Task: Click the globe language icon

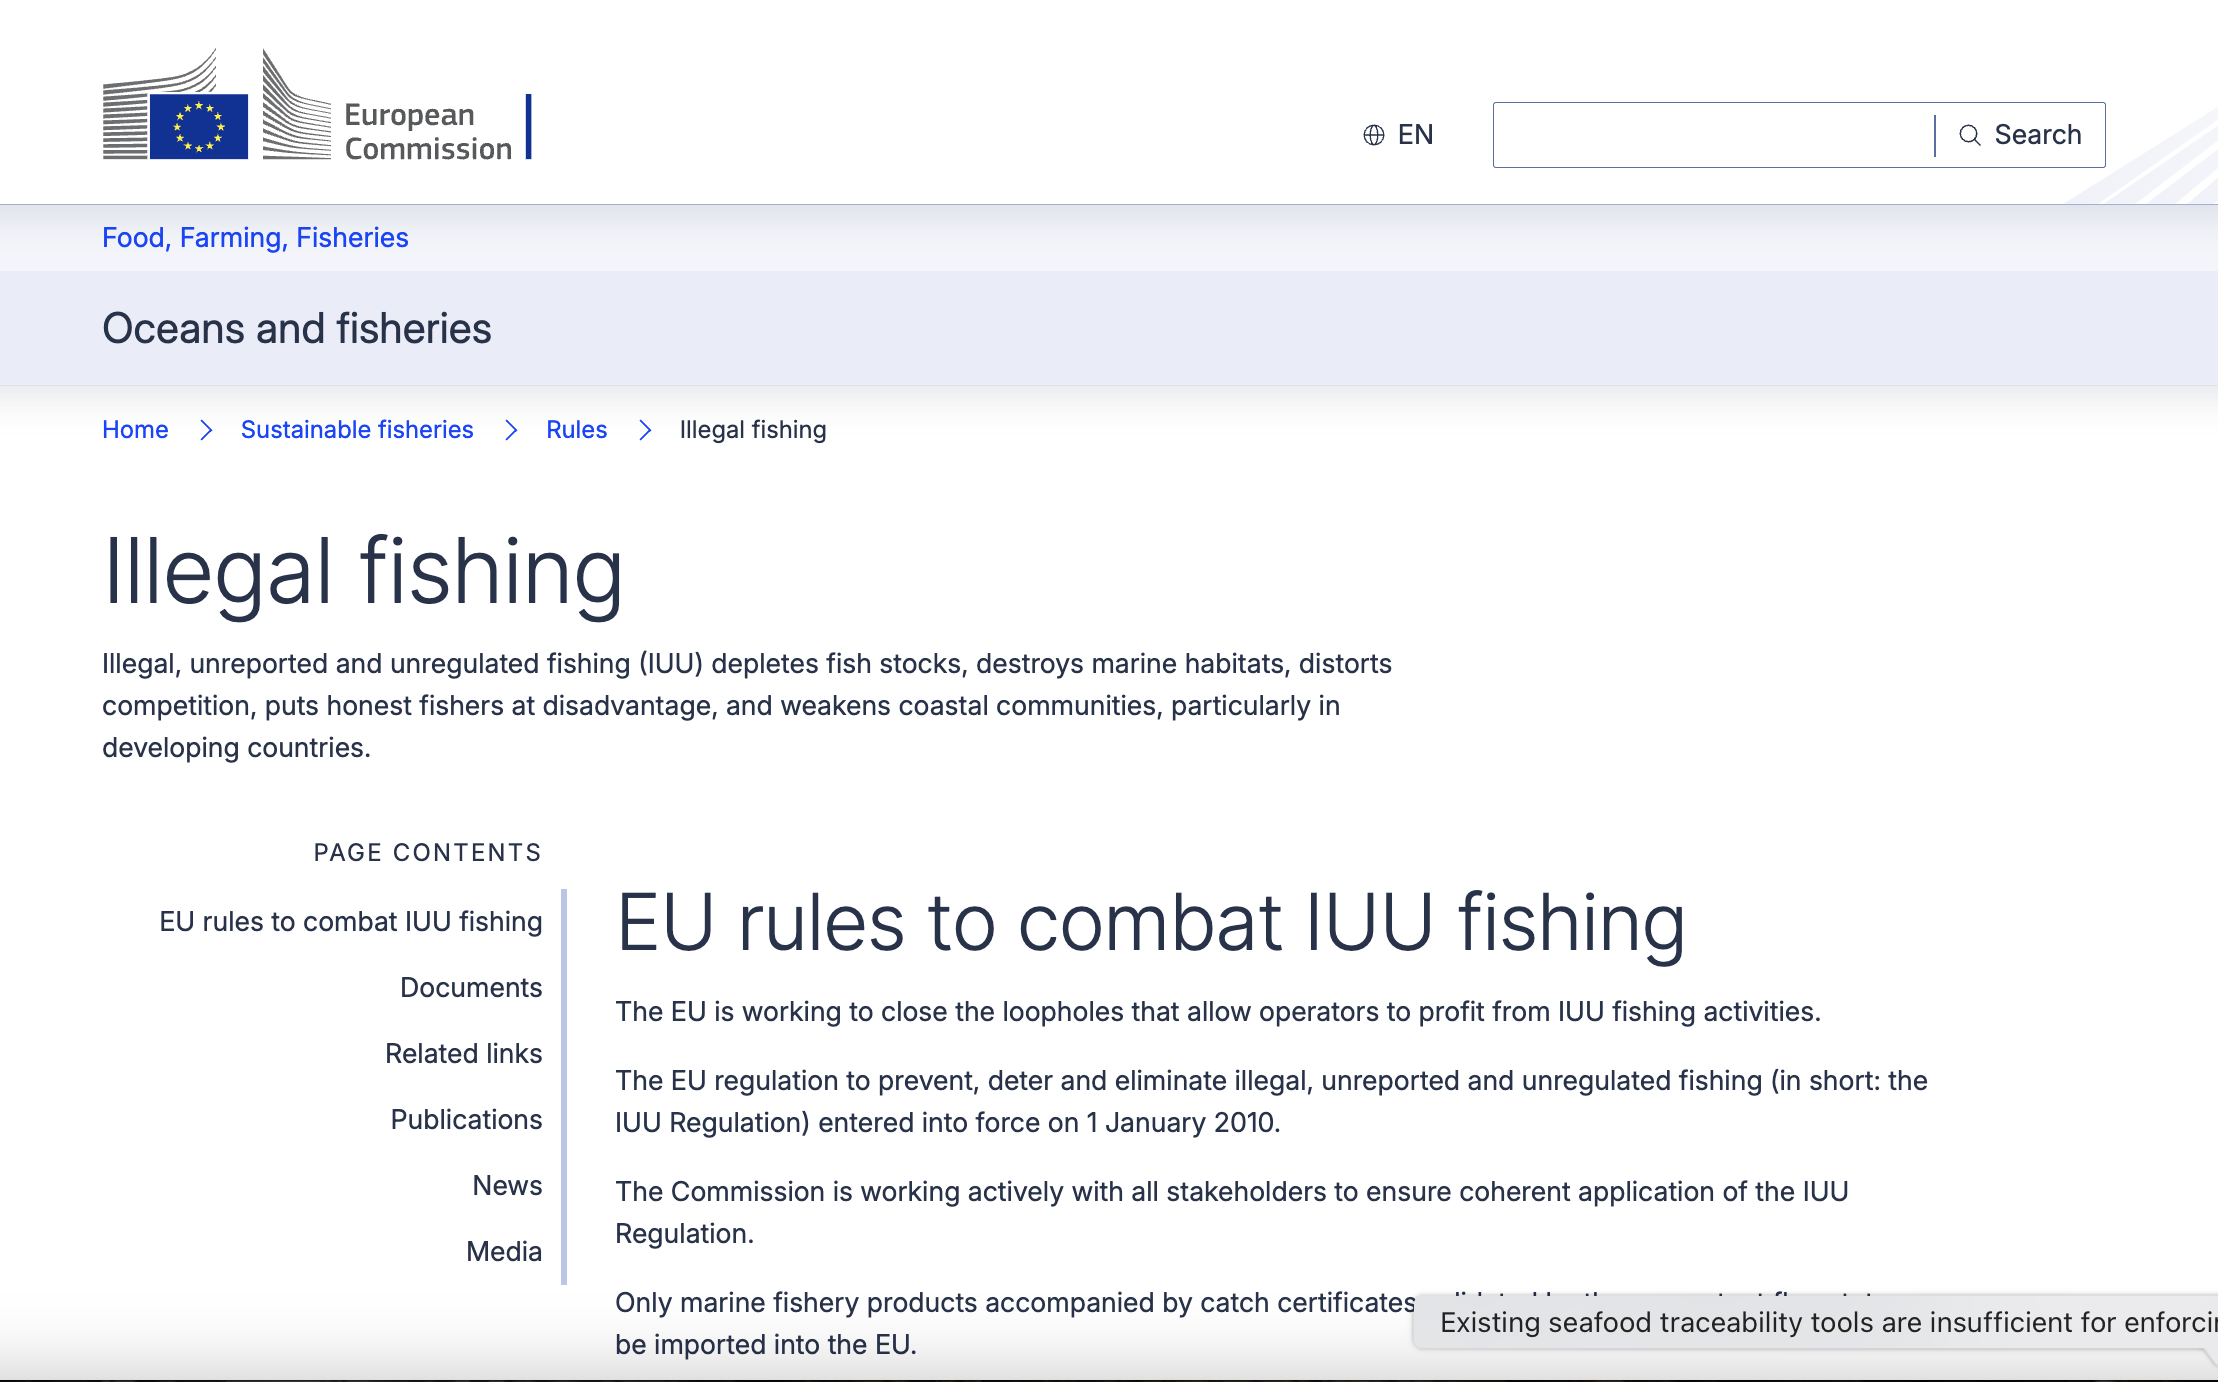Action: pyautogui.click(x=1374, y=135)
